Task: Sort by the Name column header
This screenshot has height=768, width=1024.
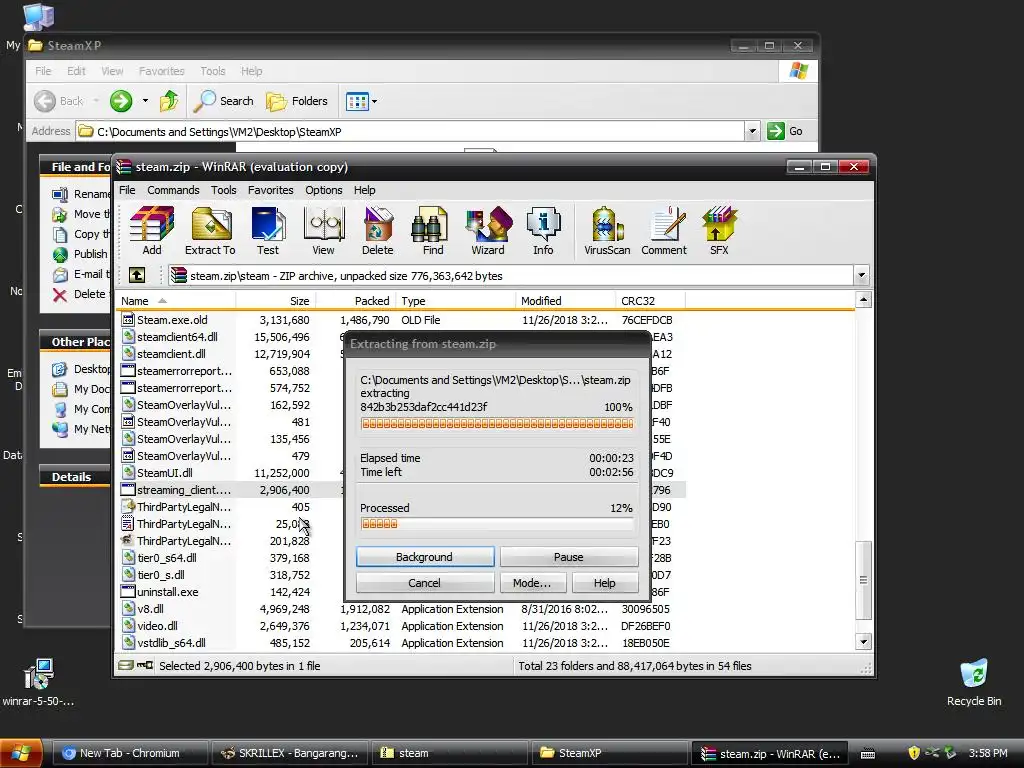Action: 176,300
